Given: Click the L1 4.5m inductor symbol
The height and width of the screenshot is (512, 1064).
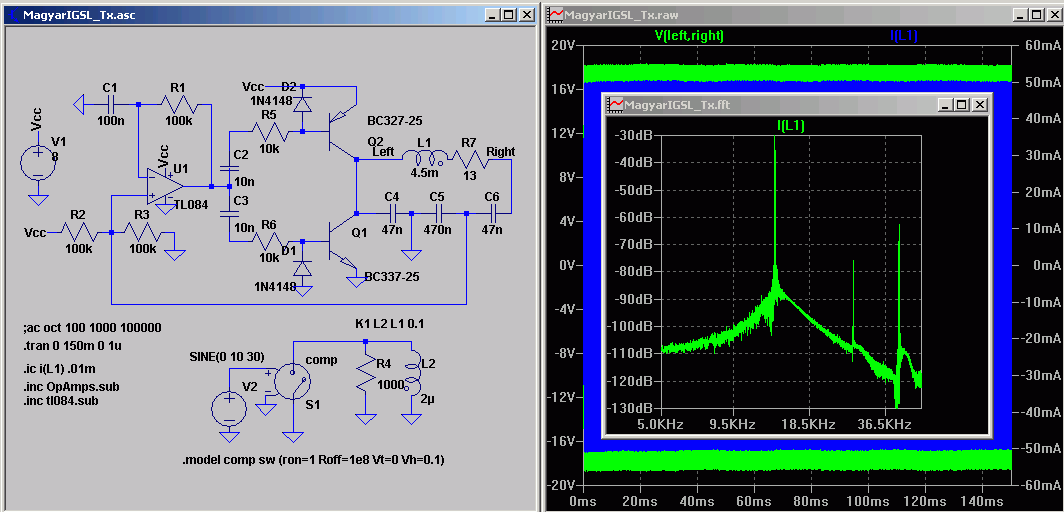Looking at the screenshot, I should tap(424, 157).
